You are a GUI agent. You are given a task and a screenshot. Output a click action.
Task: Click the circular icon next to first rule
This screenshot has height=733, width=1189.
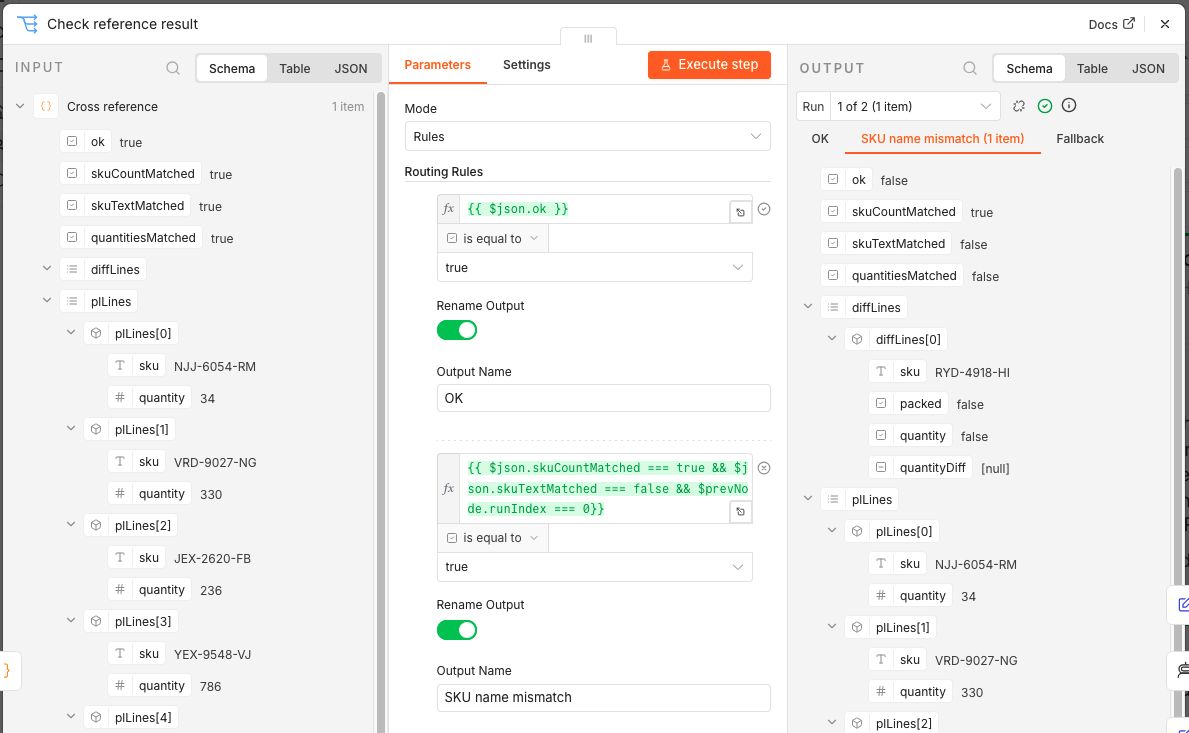pos(764,209)
